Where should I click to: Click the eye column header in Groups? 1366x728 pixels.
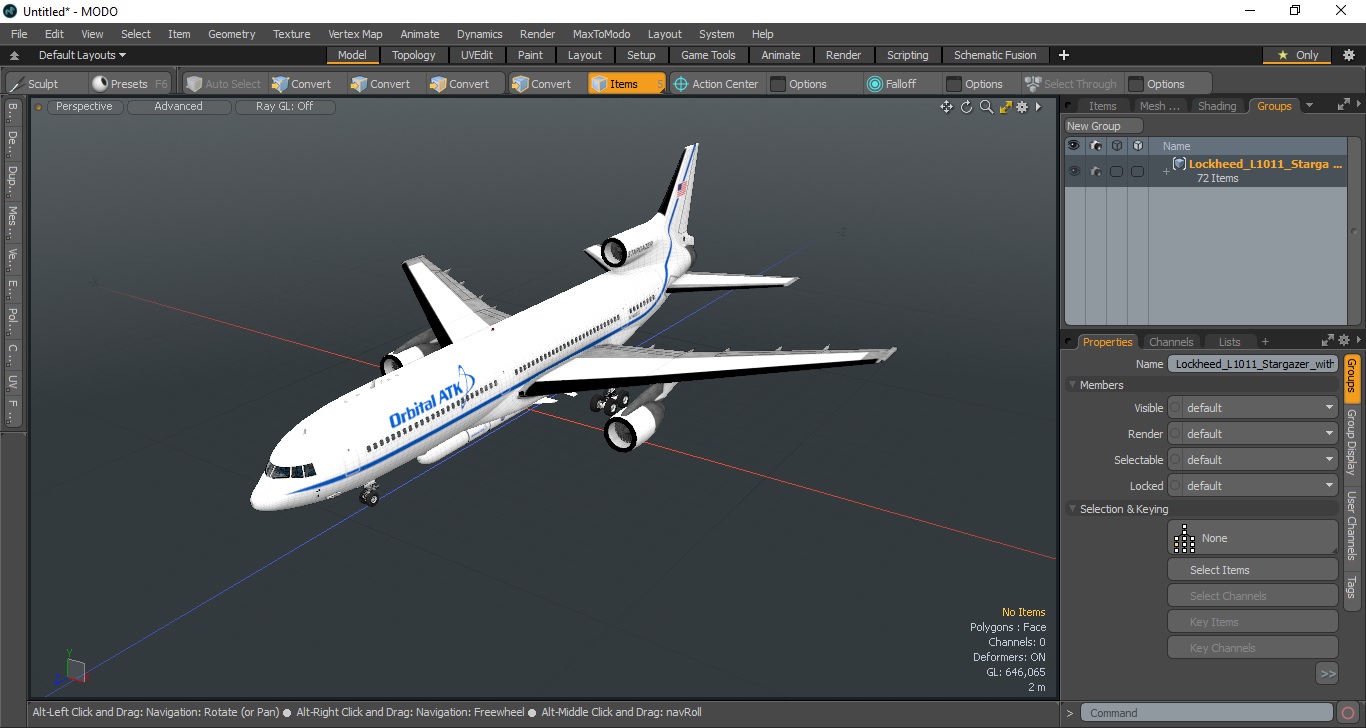[x=1073, y=146]
